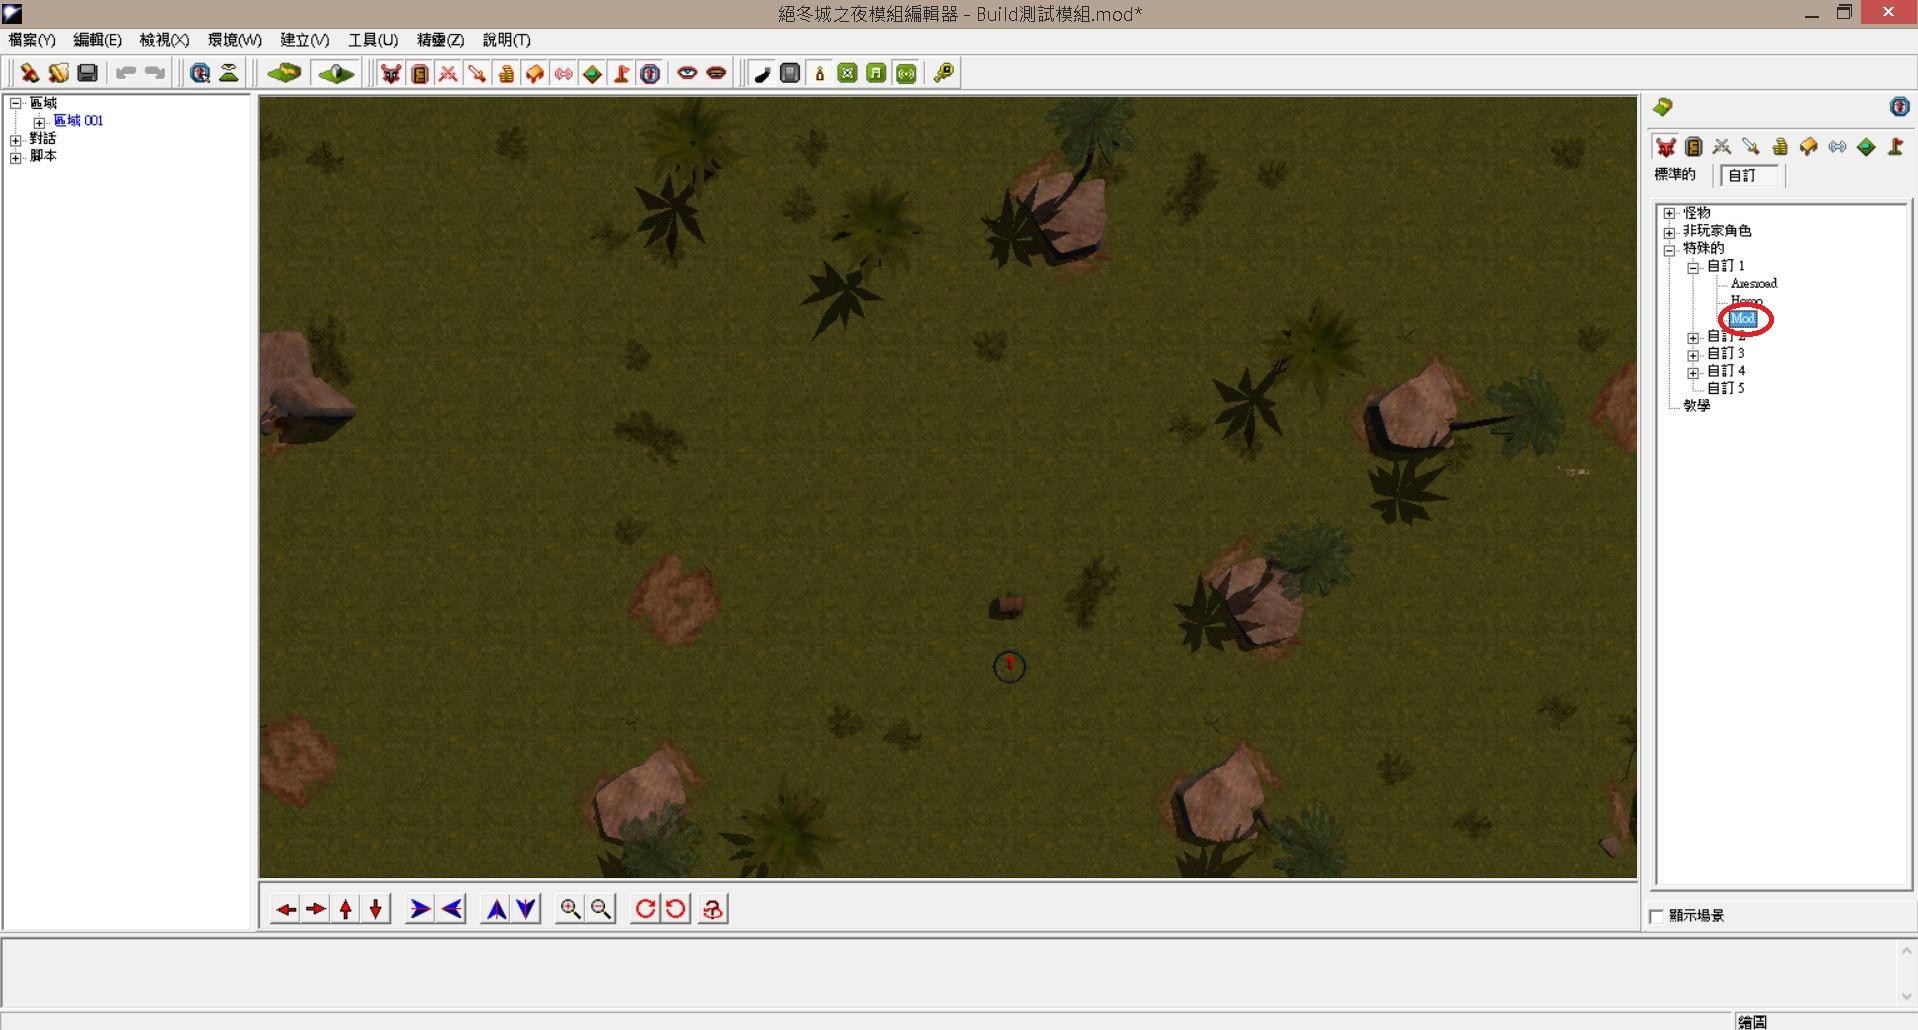Click the Doors icon in right palette panel
Image resolution: width=1918 pixels, height=1030 pixels.
pos(1694,147)
